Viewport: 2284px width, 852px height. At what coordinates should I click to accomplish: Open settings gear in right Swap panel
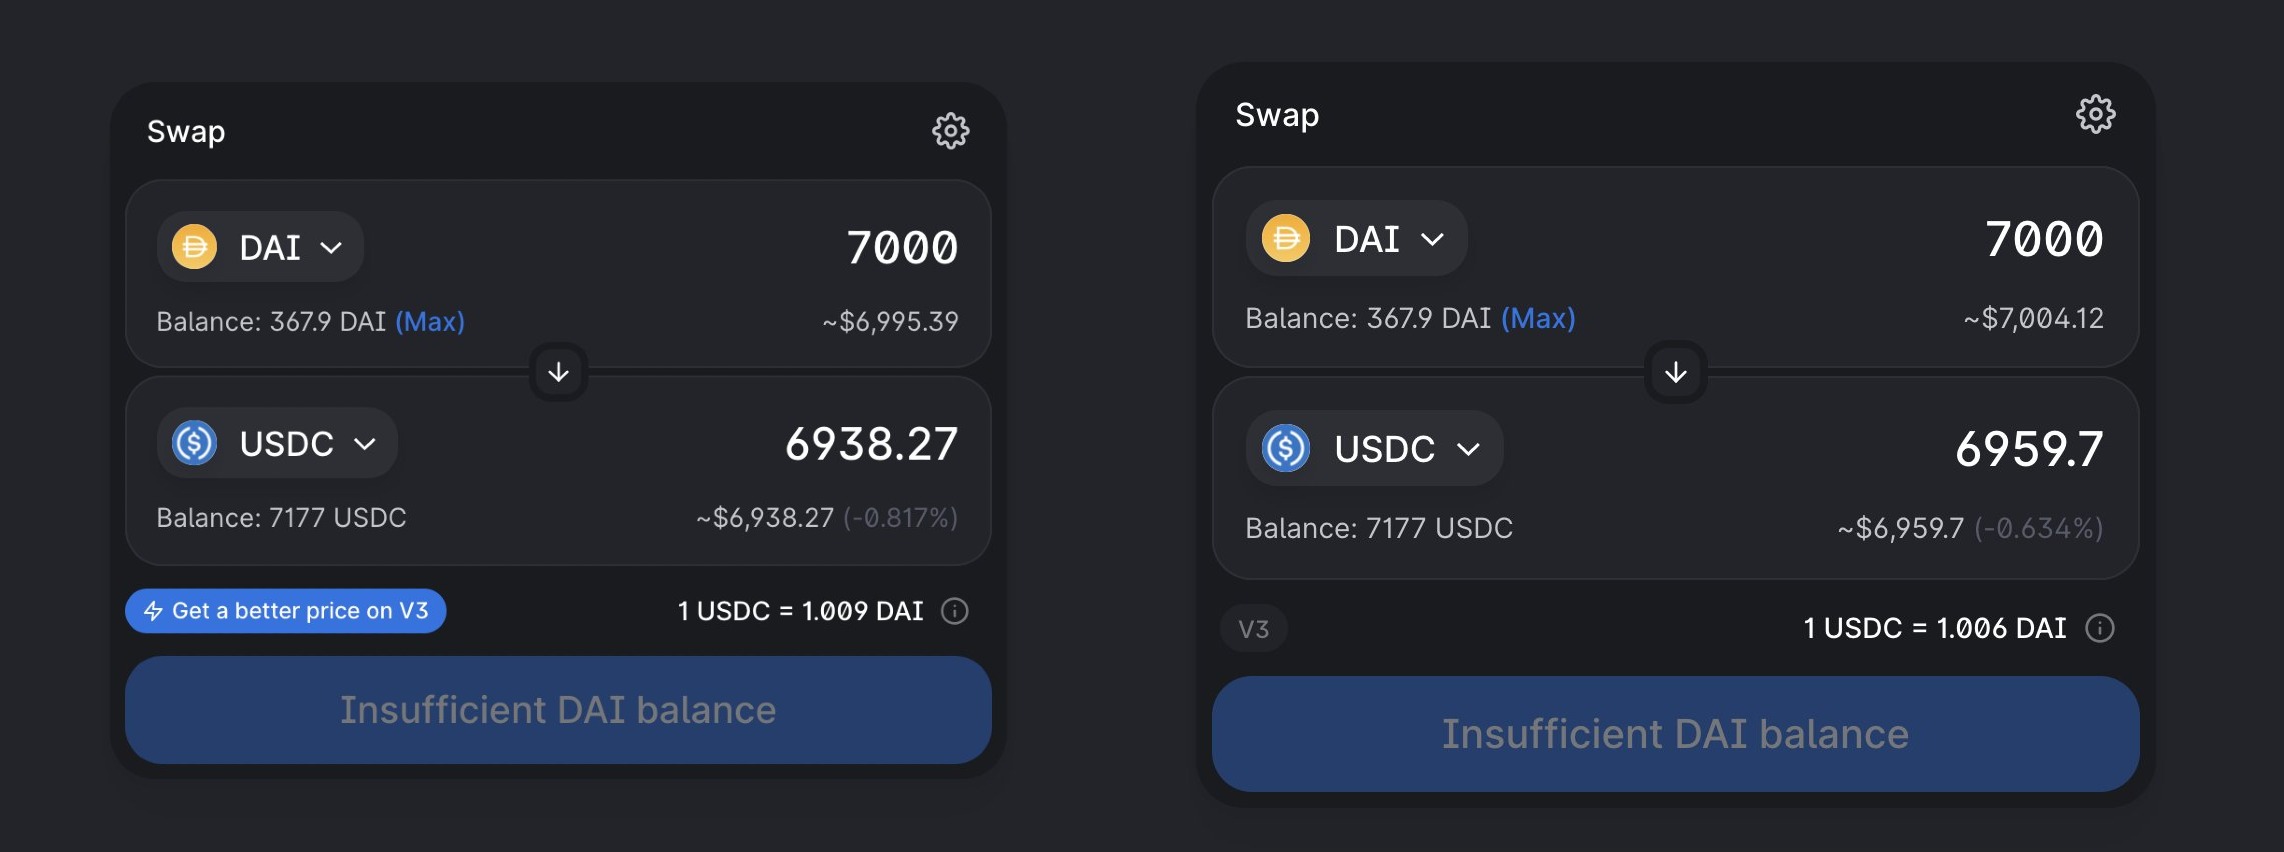pyautogui.click(x=2095, y=114)
